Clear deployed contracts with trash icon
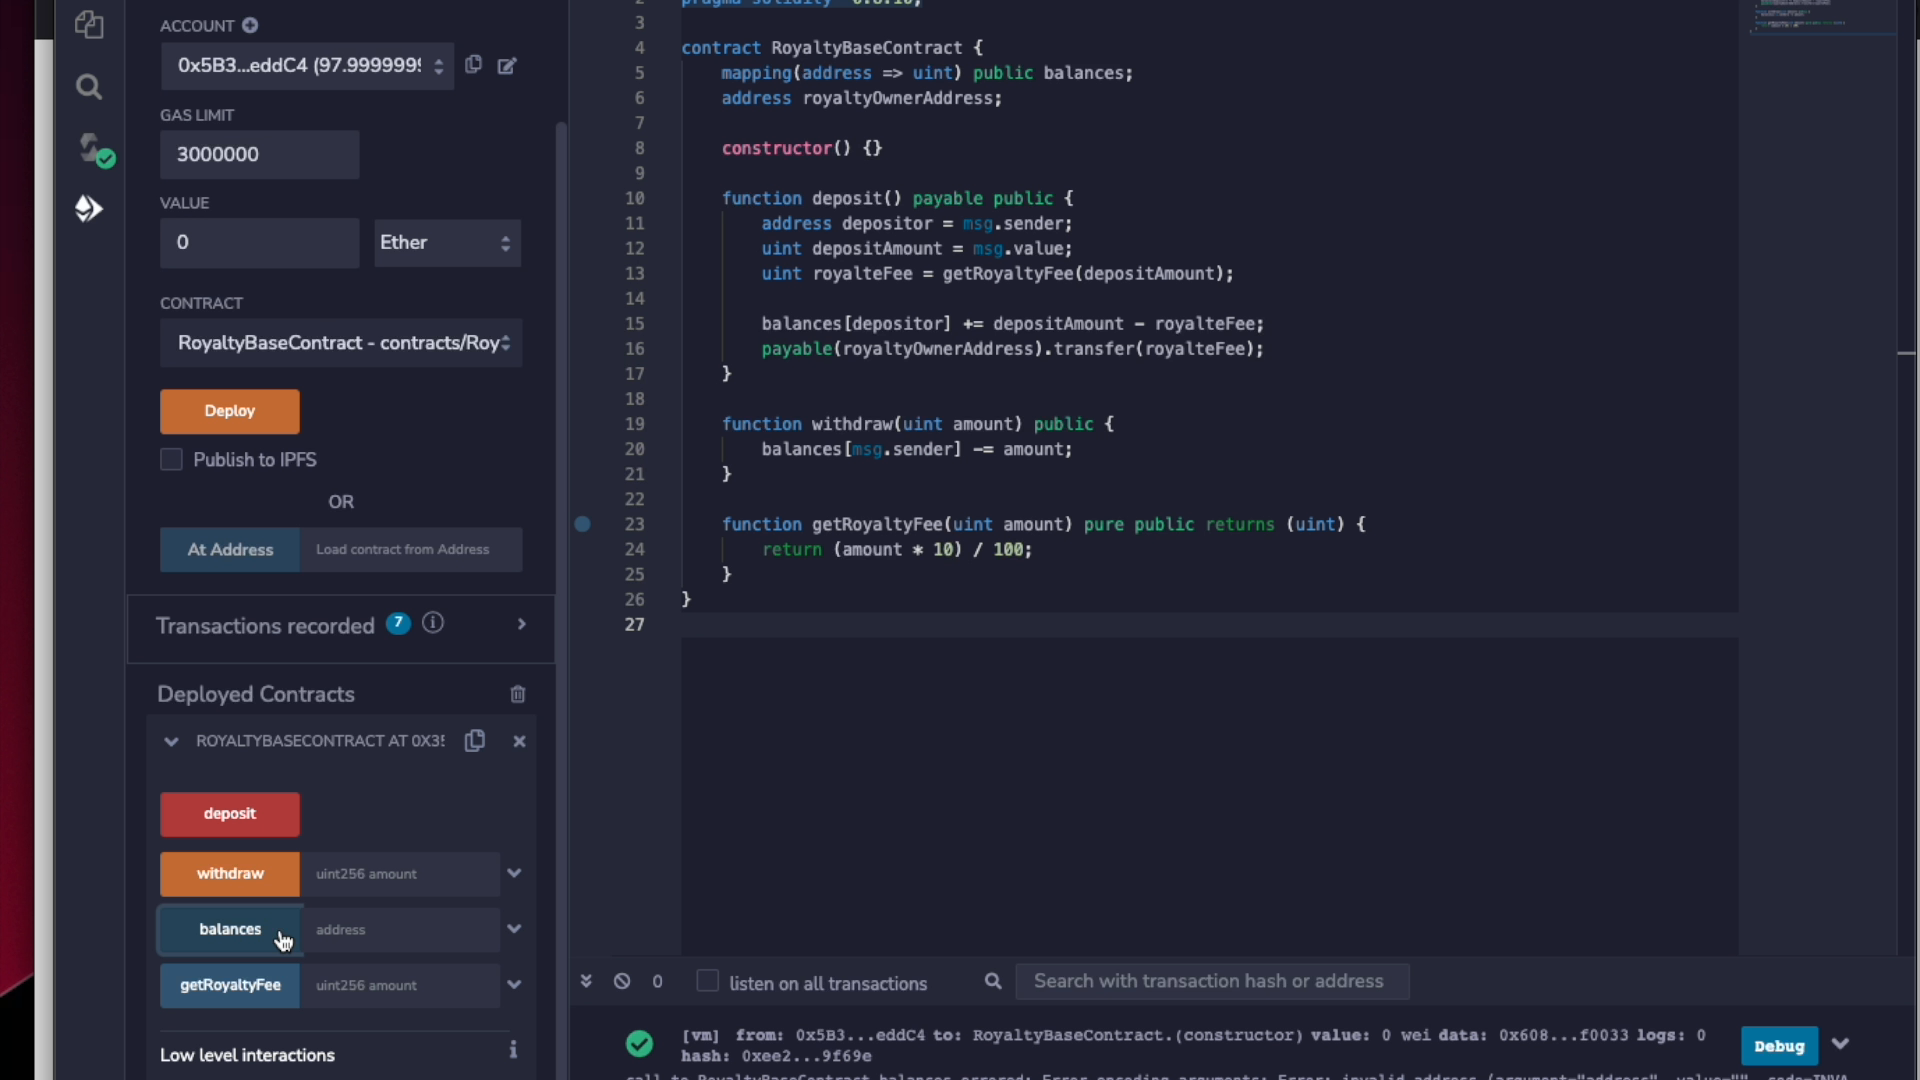Viewport: 1920px width, 1080px height. coord(518,694)
